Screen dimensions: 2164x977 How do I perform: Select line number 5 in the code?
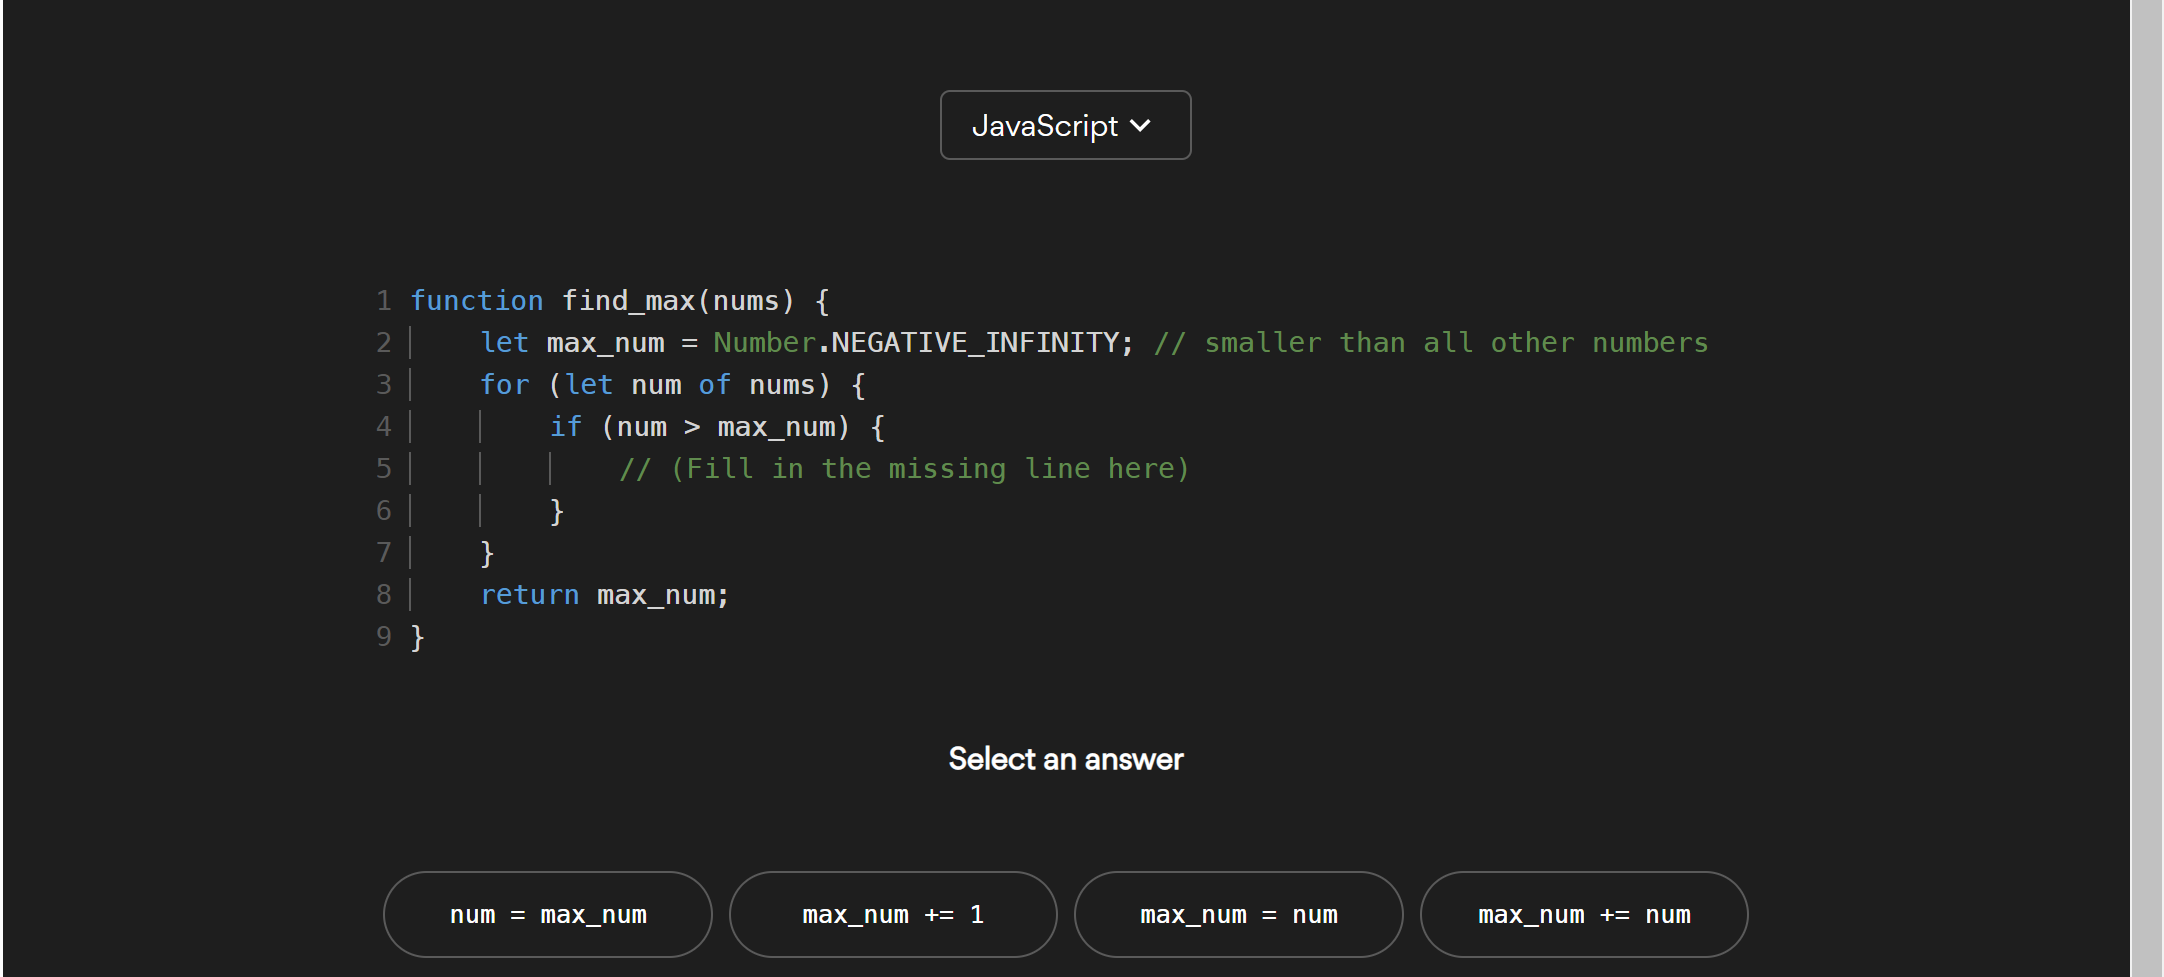pyautogui.click(x=382, y=468)
